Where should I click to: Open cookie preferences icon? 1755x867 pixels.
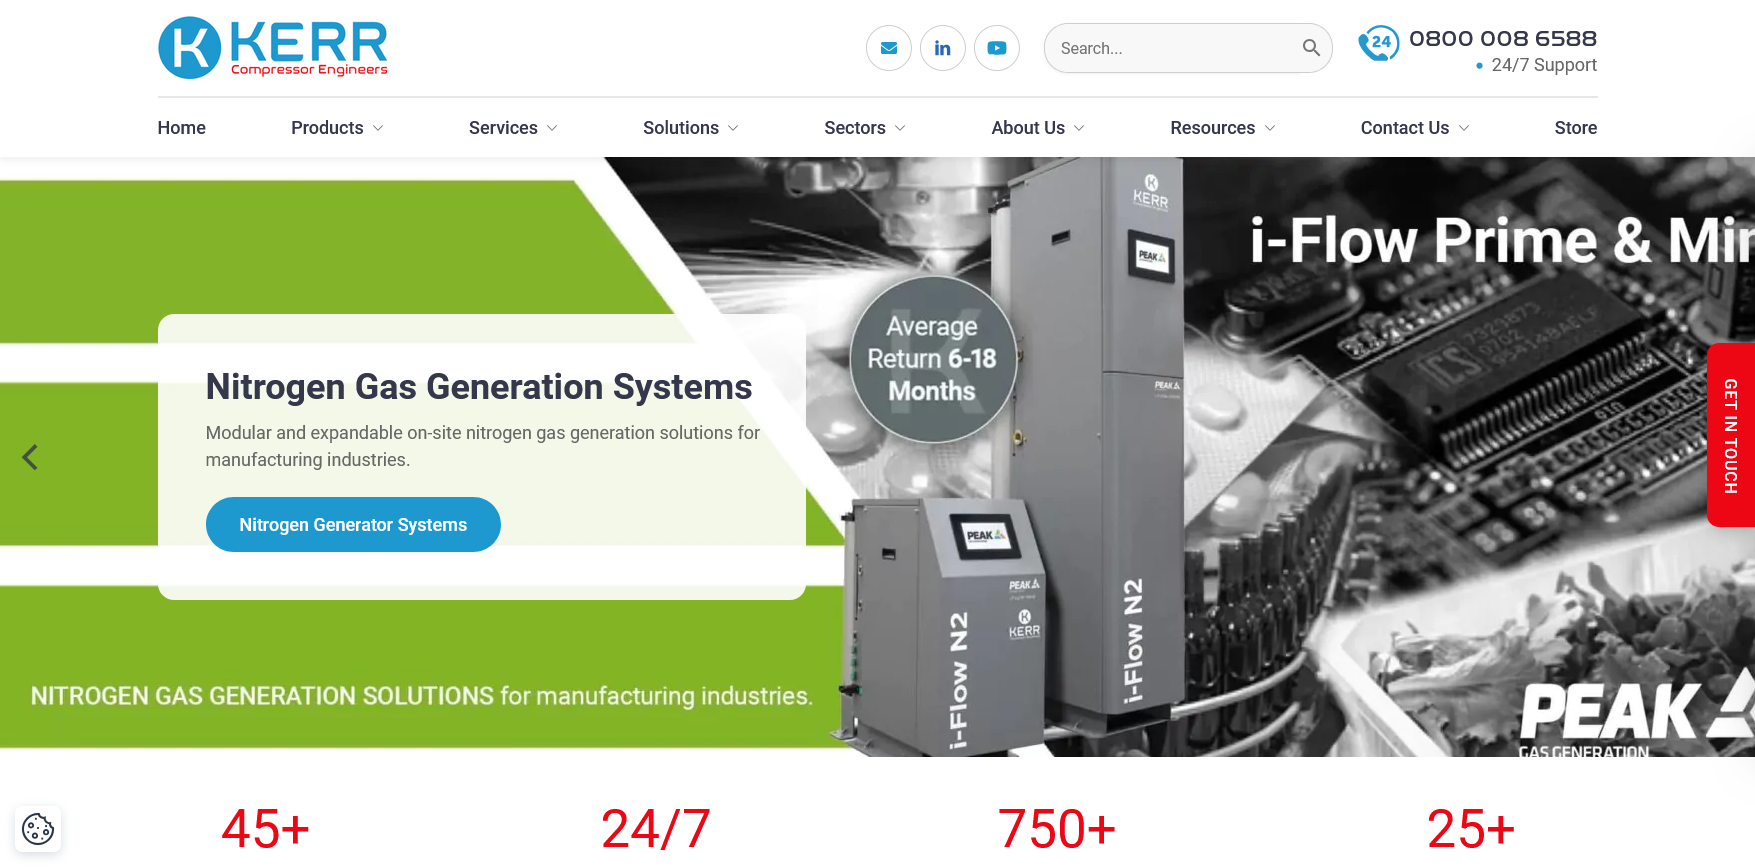pos(38,829)
